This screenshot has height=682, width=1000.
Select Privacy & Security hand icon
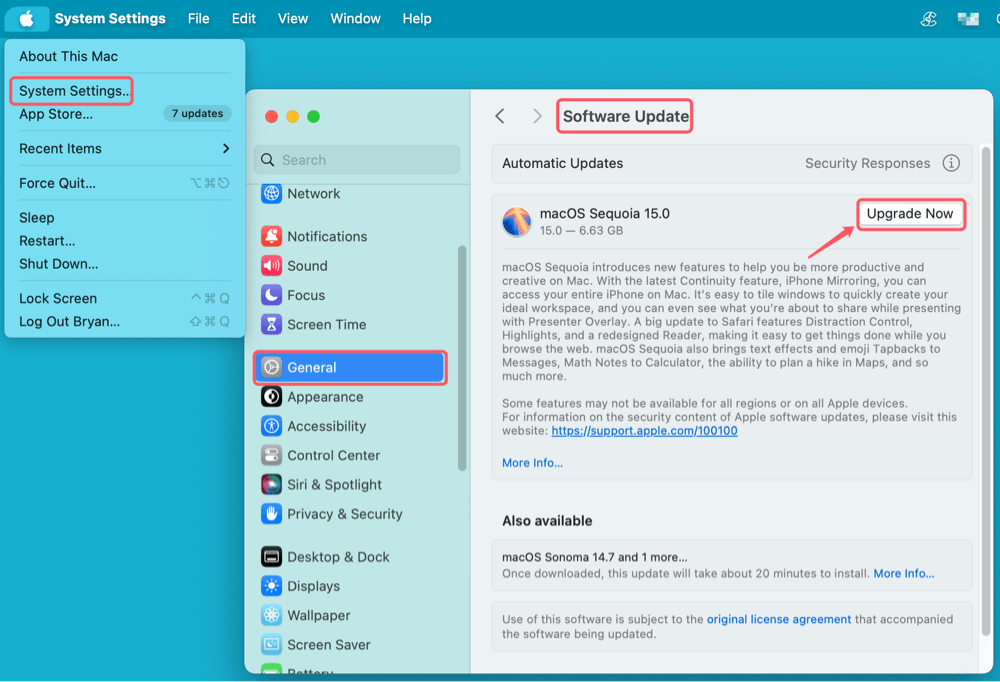pyautogui.click(x=271, y=514)
